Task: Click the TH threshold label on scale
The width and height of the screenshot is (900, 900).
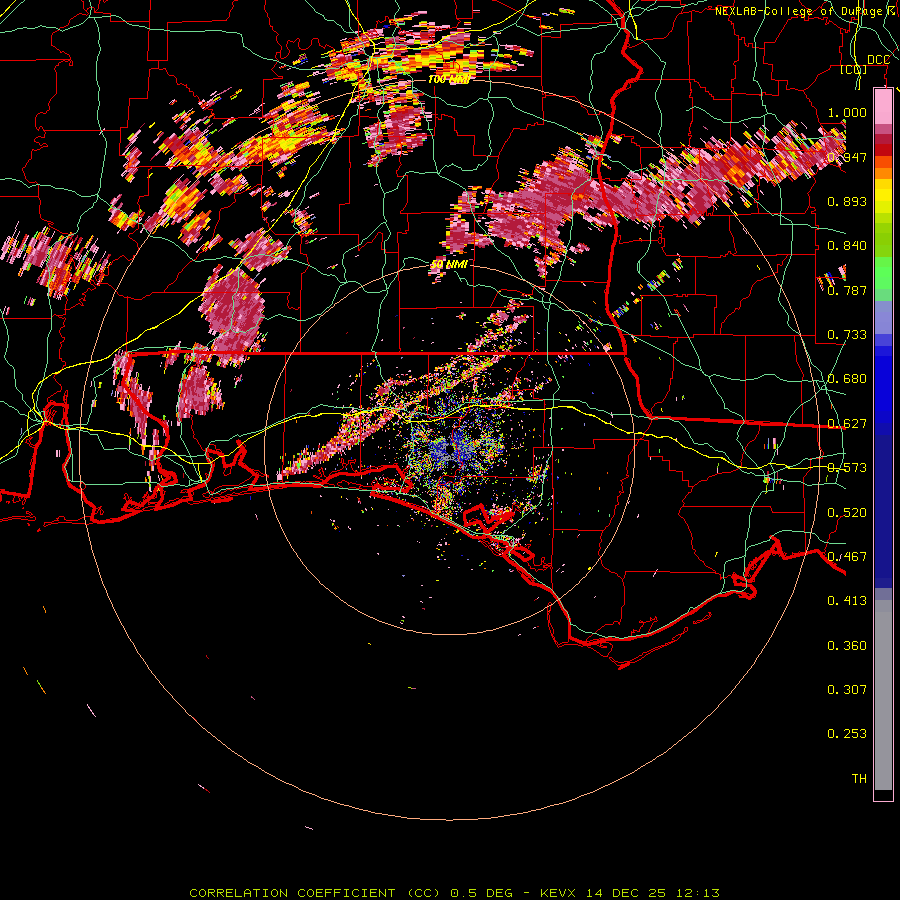Action: click(x=859, y=779)
